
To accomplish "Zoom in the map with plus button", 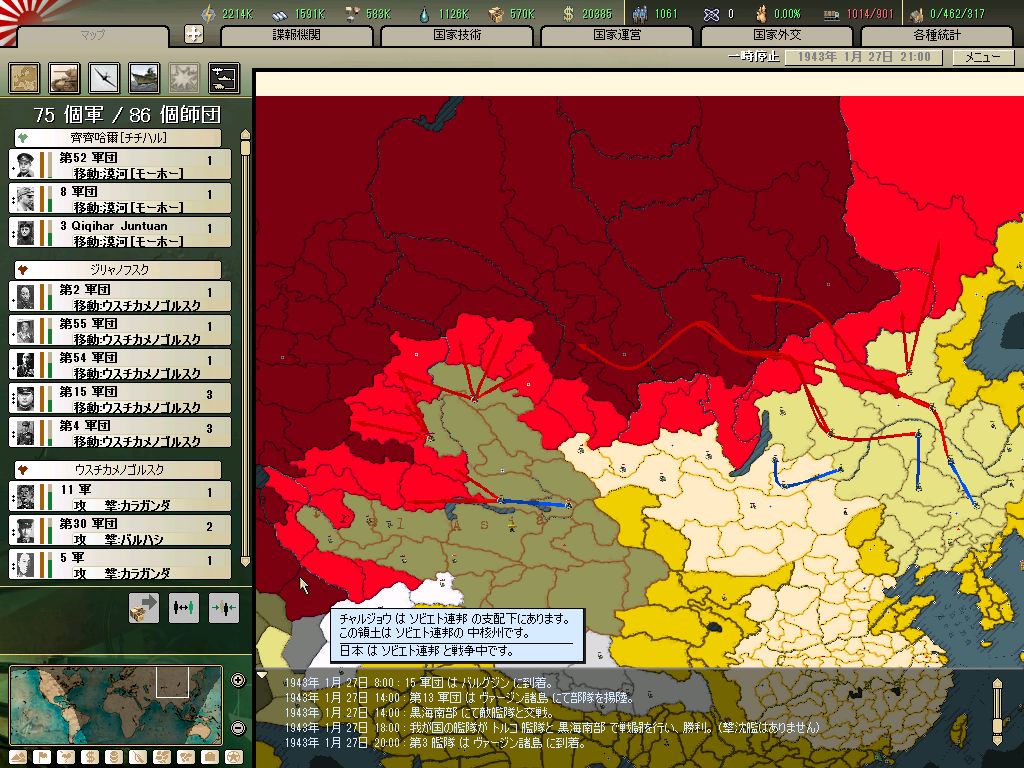I will 238,680.
